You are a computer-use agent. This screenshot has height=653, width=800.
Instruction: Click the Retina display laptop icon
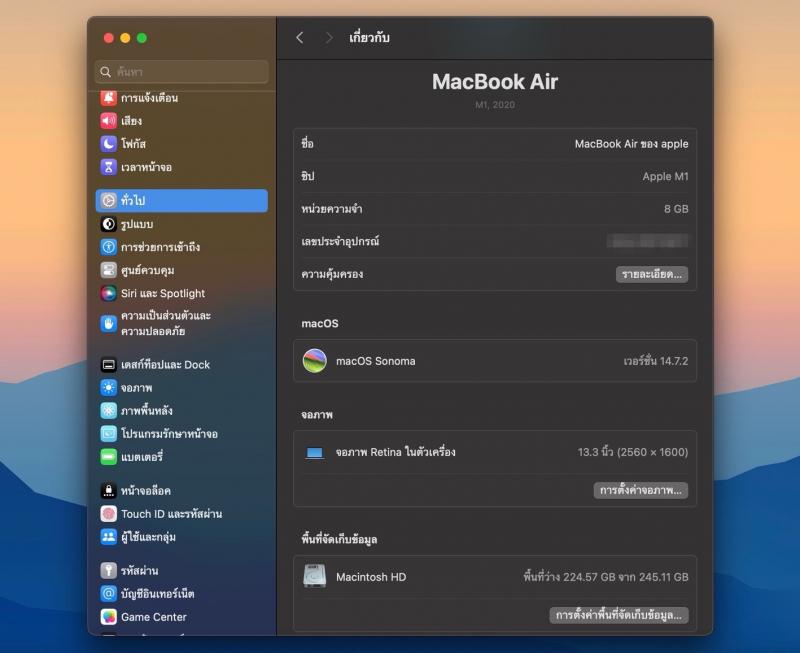tap(315, 453)
